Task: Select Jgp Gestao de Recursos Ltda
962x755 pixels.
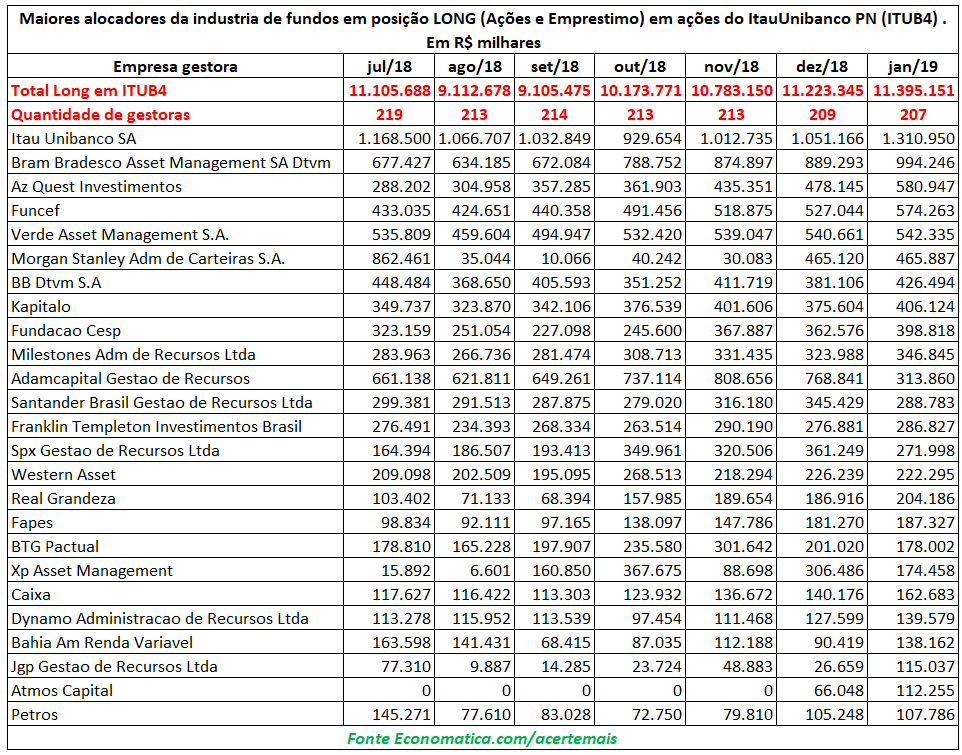Action: [114, 667]
